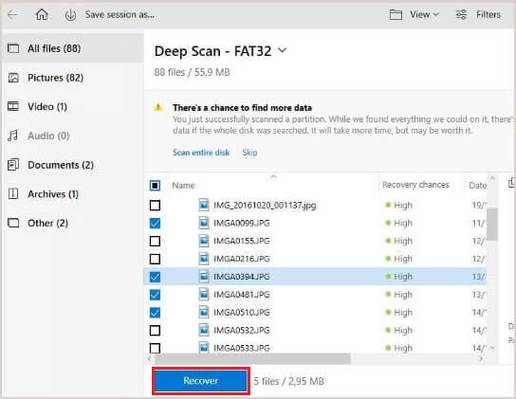Uncheck the IMGA0099.JPG checkbox
516x399 pixels.
tap(155, 223)
